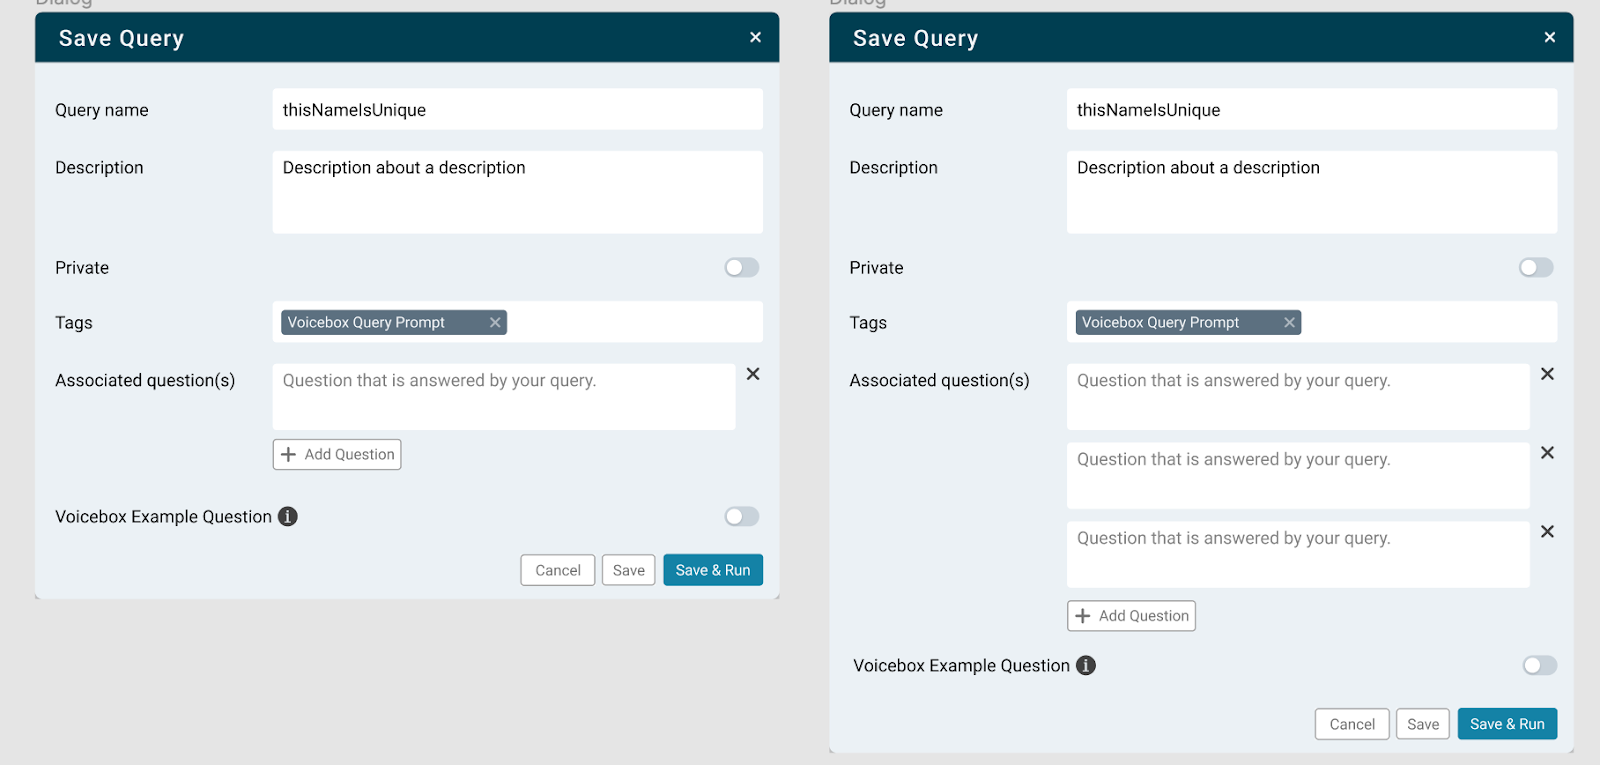Click Associated question(s) label in right dialog

pos(939,380)
